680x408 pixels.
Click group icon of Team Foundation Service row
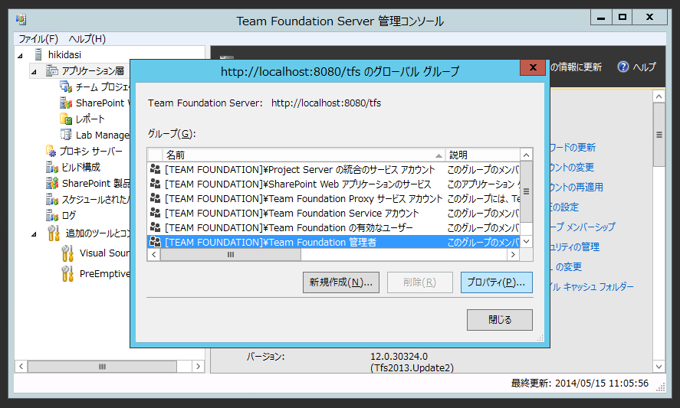click(x=155, y=213)
